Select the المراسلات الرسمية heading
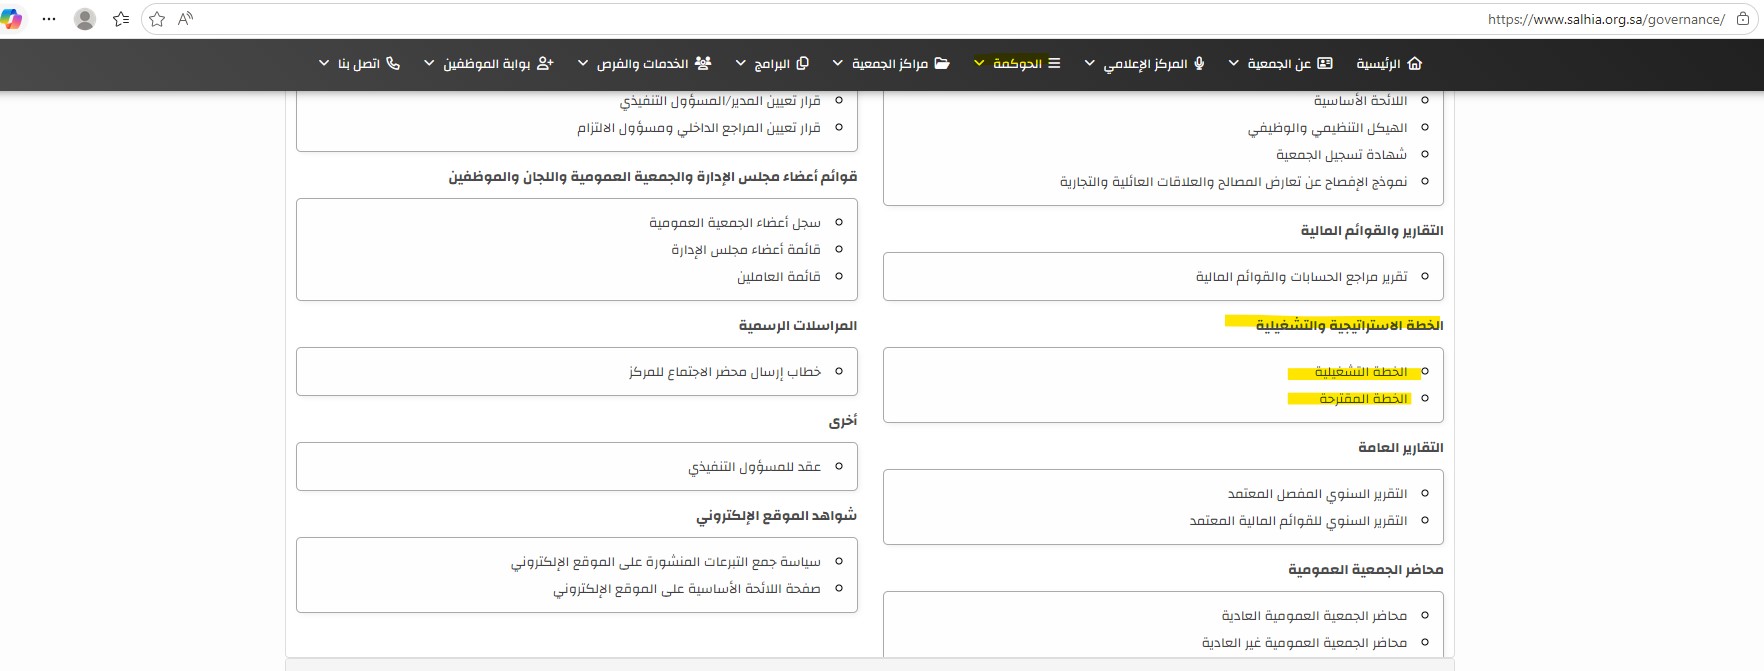 (798, 326)
